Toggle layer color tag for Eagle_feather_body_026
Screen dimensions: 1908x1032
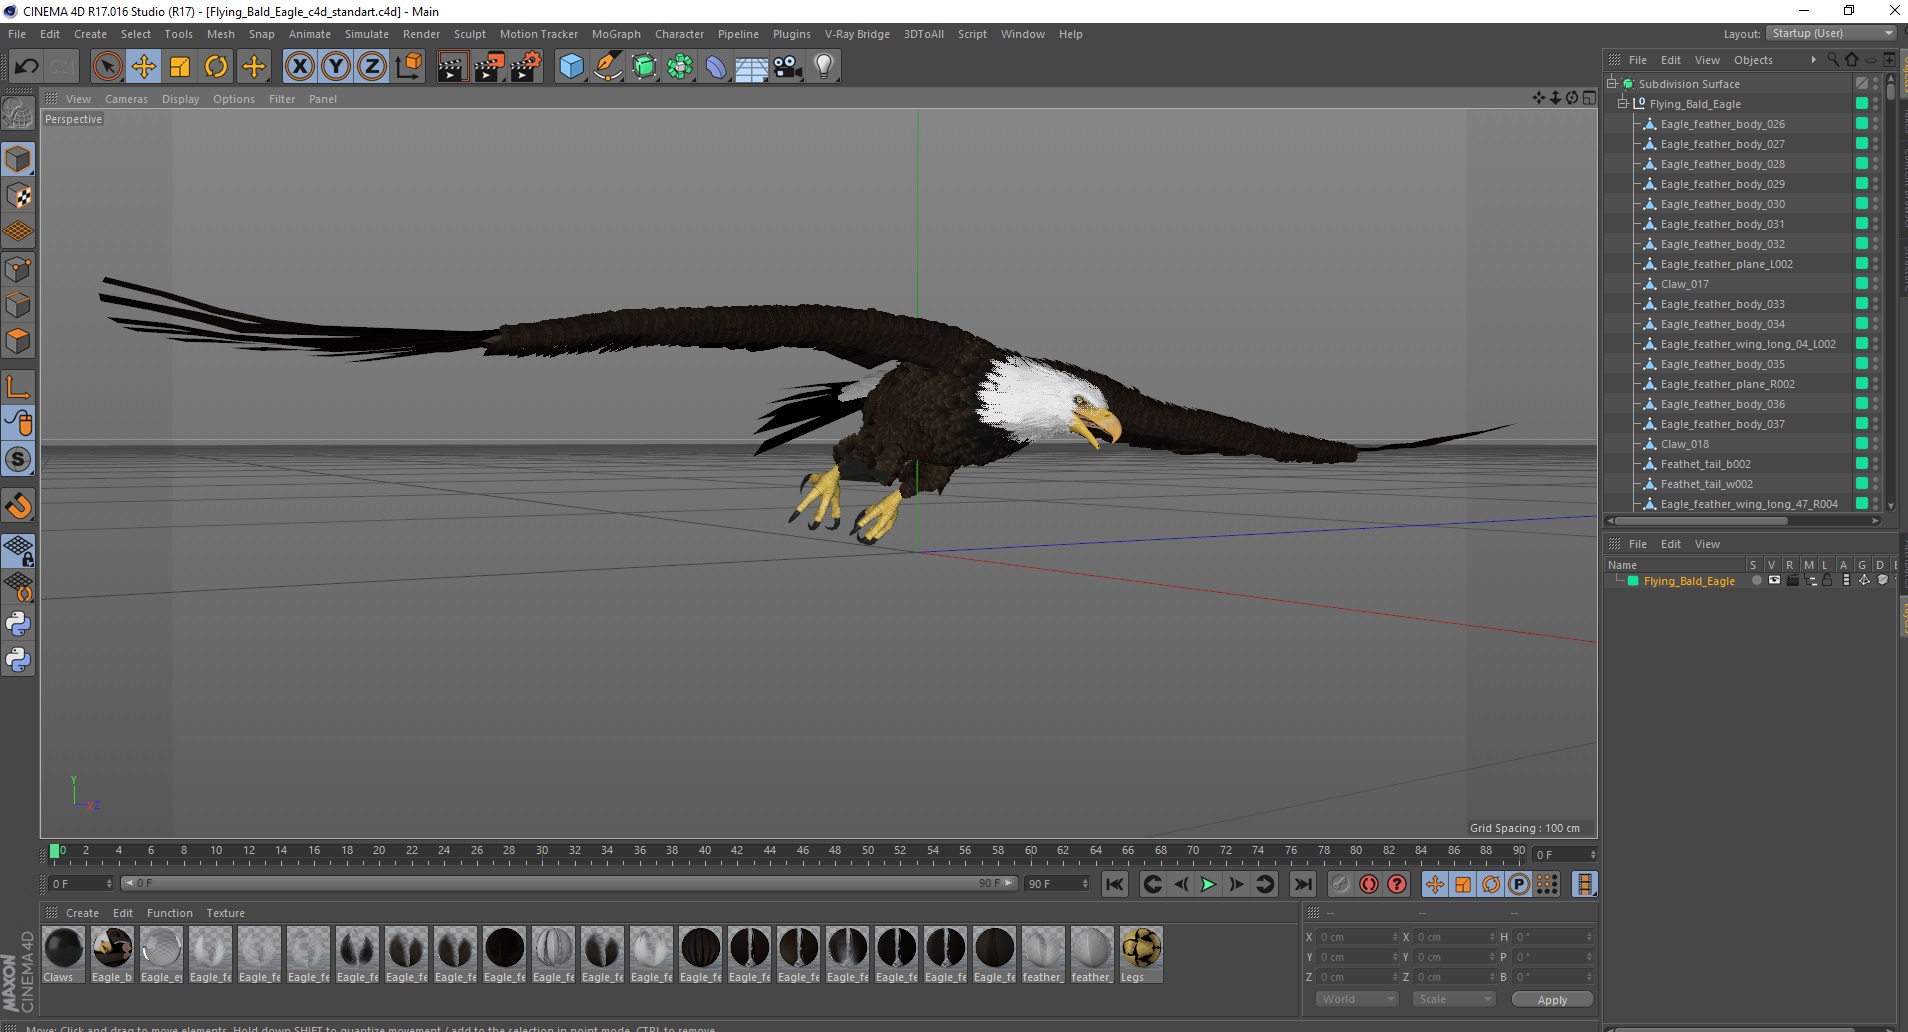tap(1862, 124)
